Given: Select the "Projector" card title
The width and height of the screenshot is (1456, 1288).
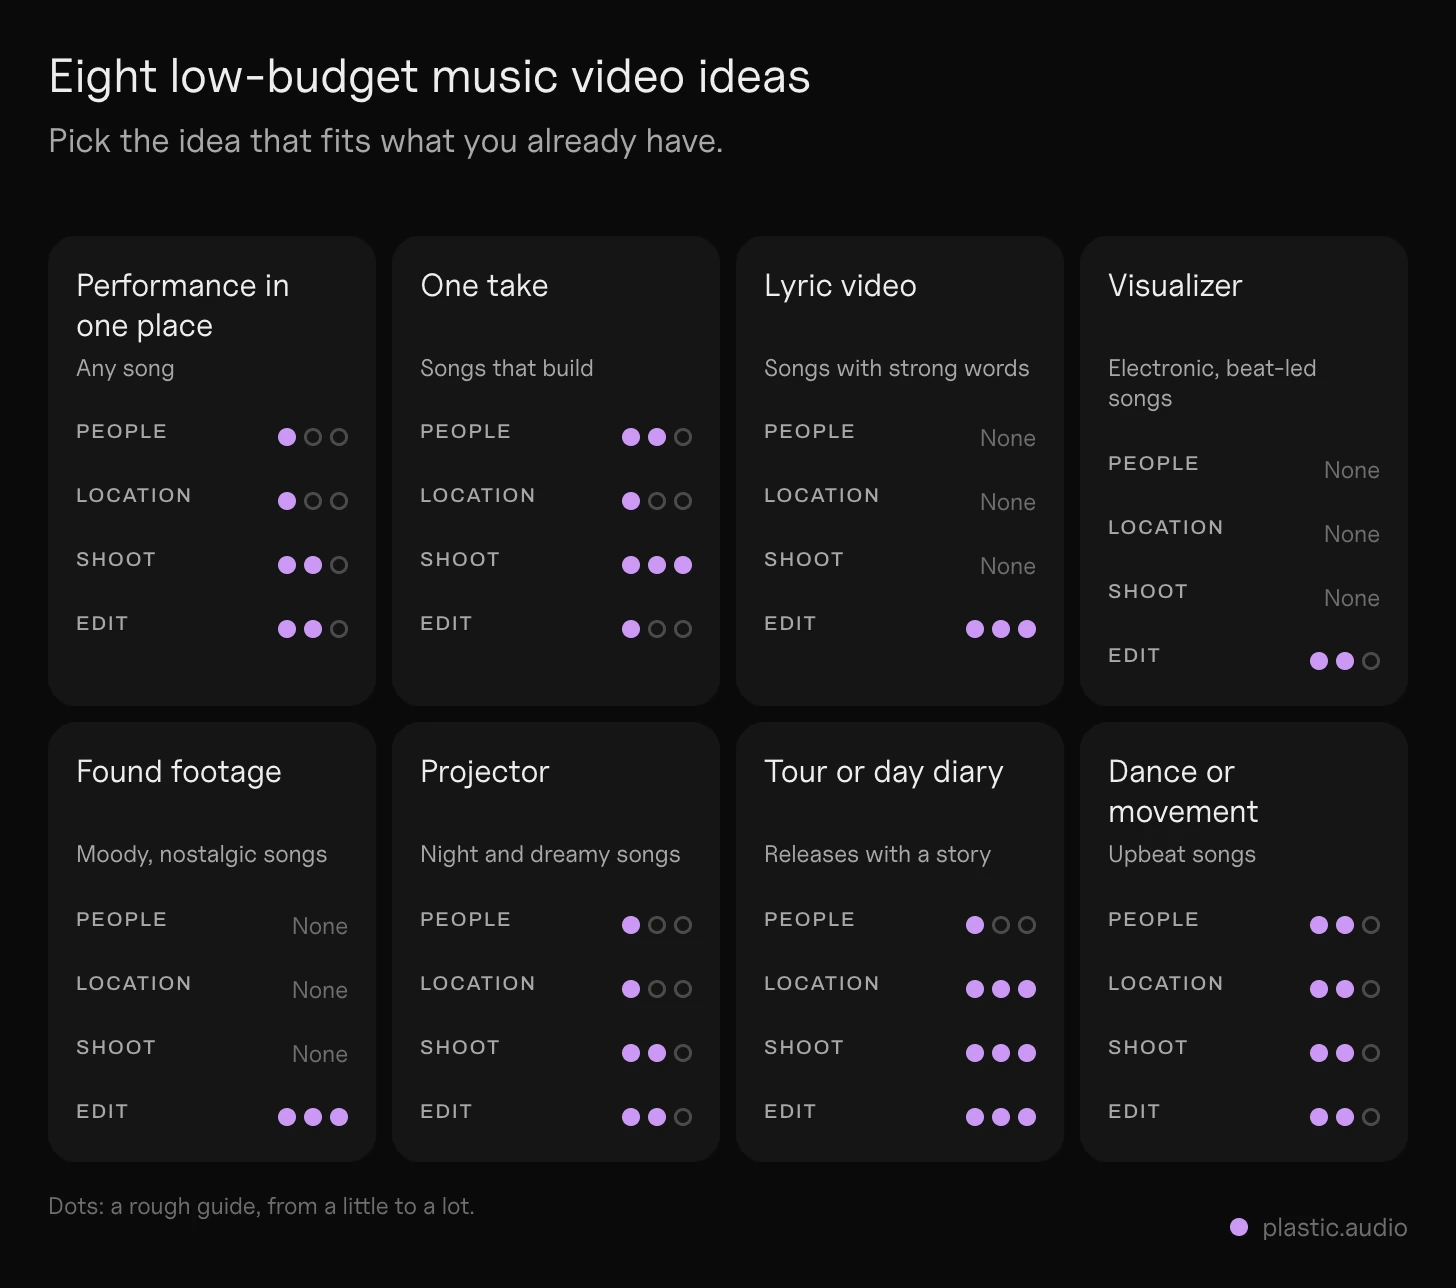Looking at the screenshot, I should [x=485, y=772].
